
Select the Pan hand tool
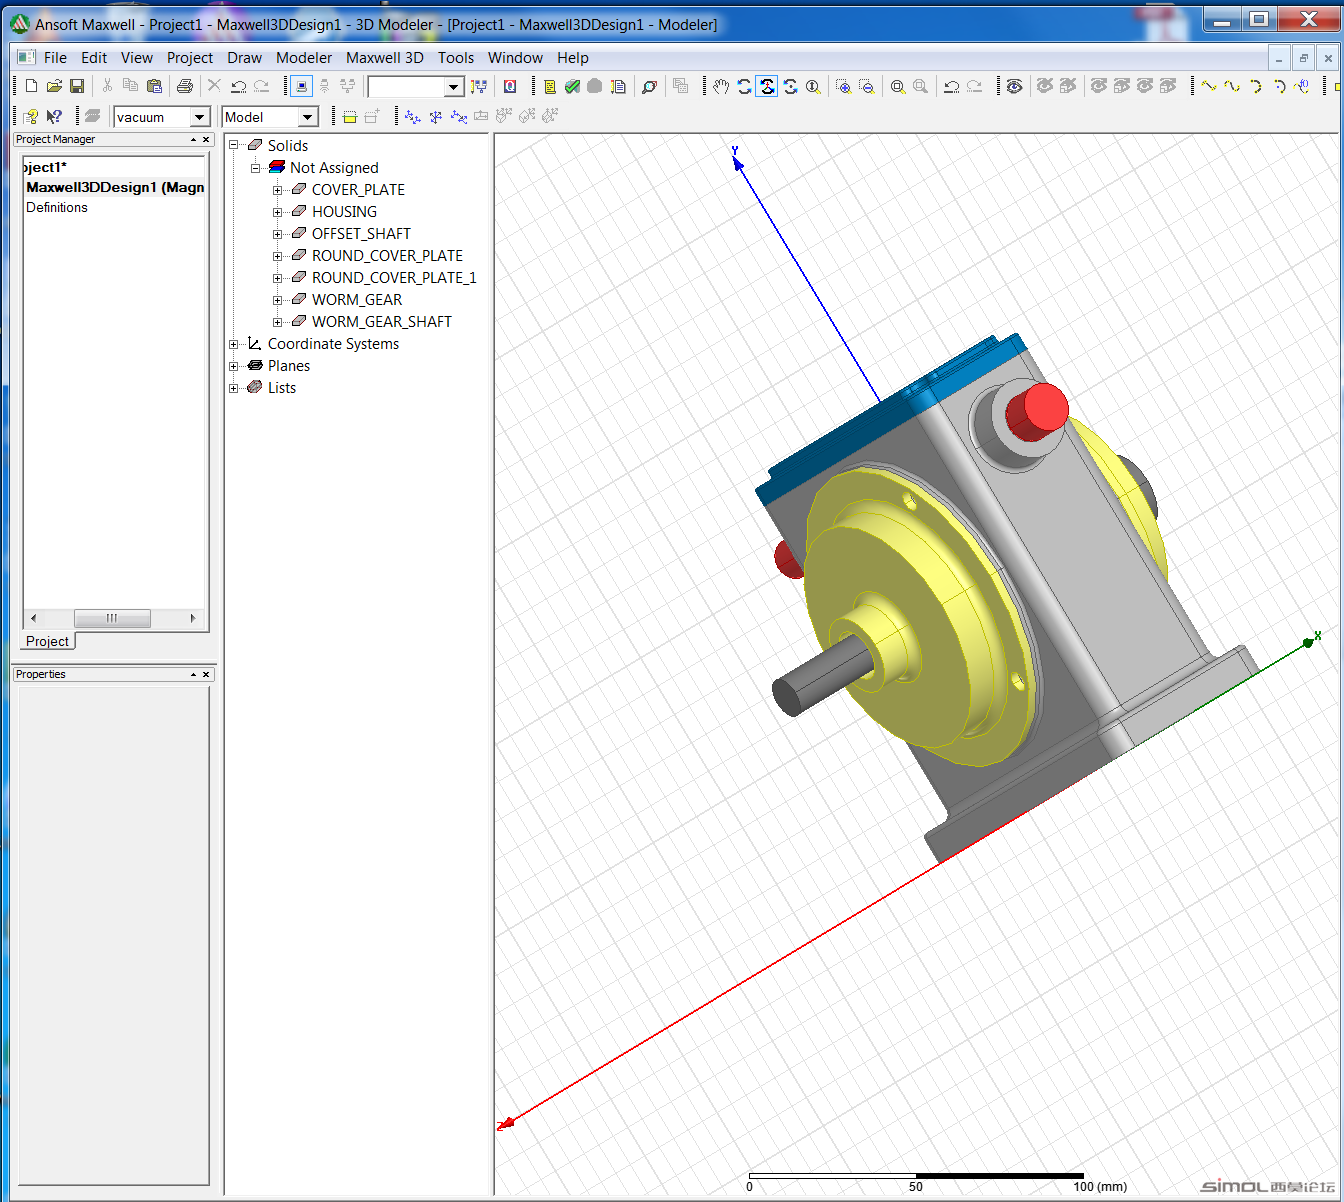[x=721, y=87]
